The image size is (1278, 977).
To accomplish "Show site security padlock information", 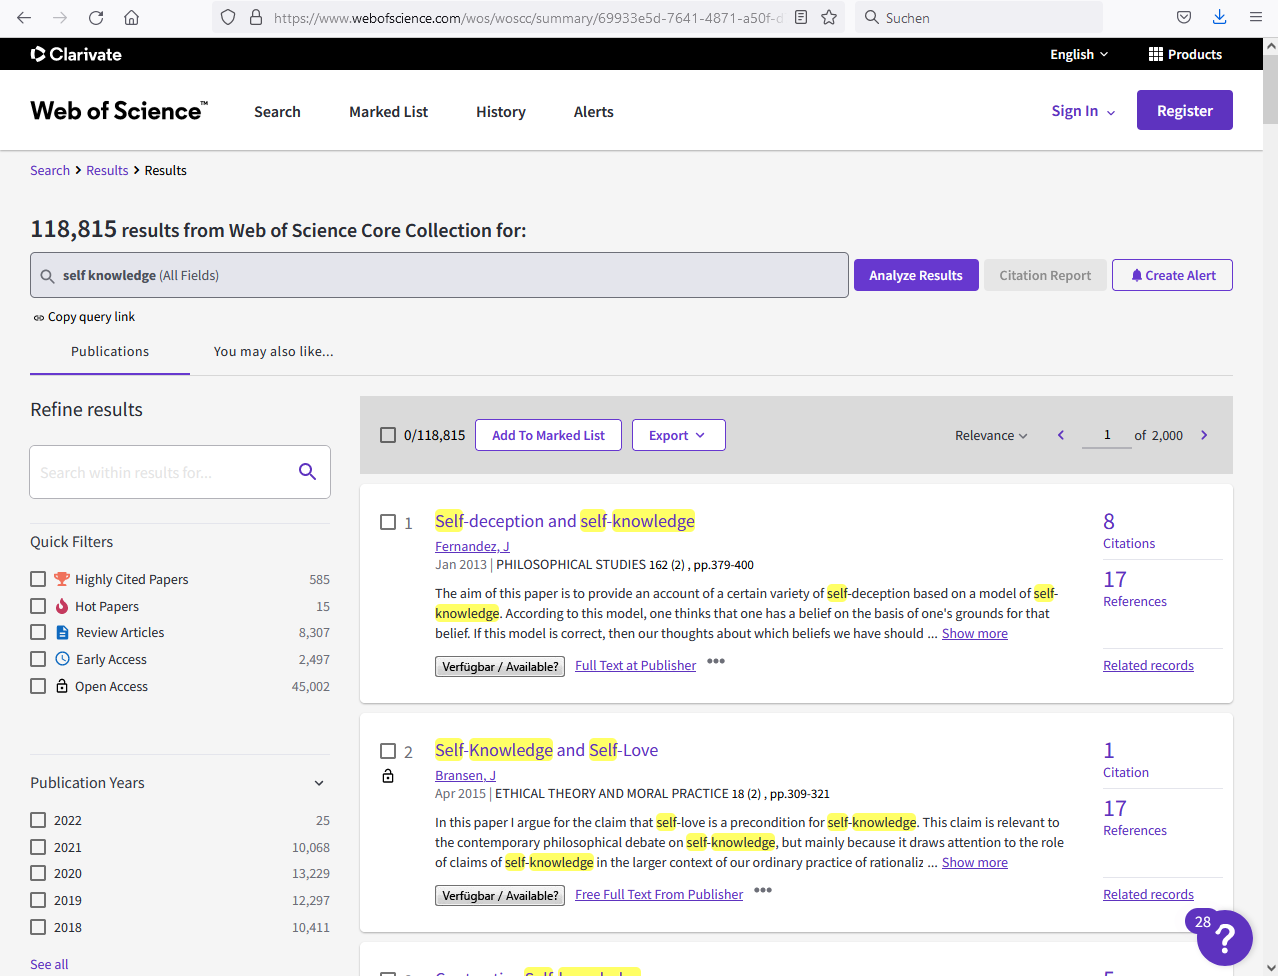I will pos(256,17).
